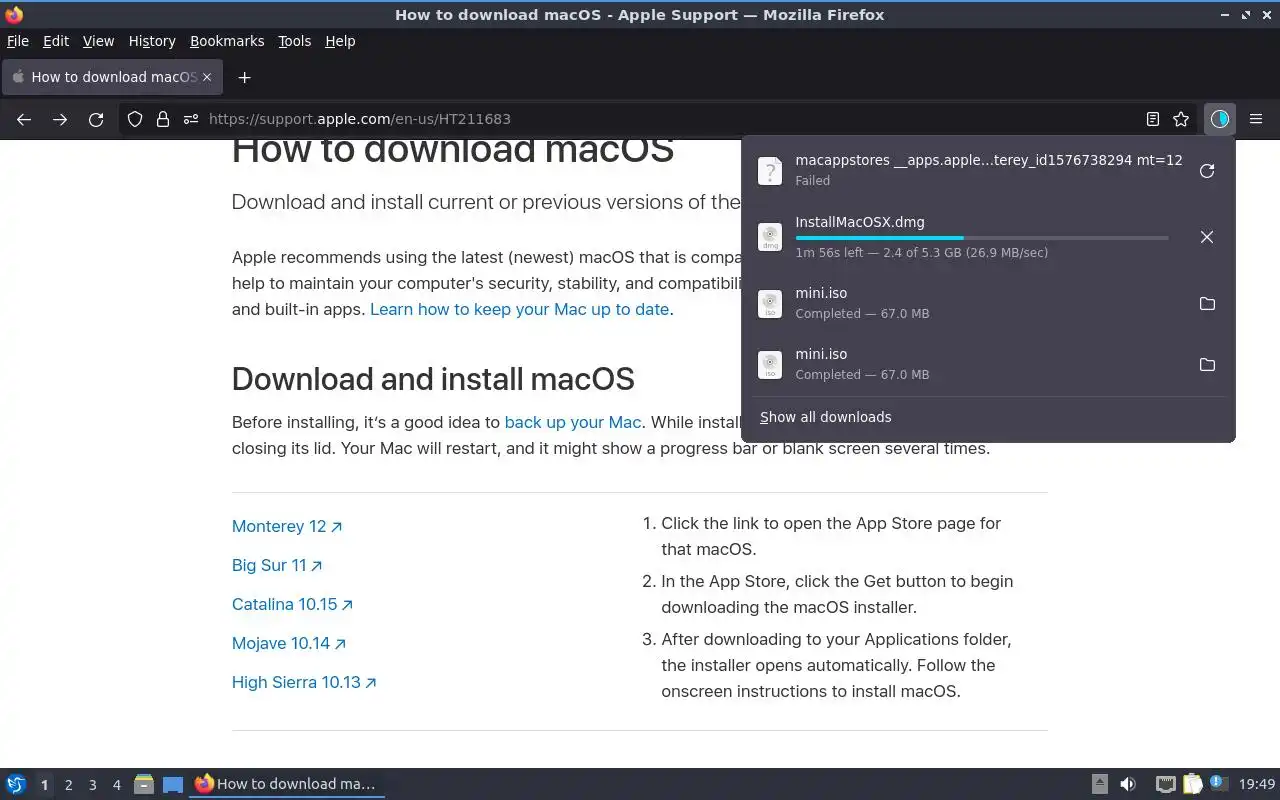1280x800 pixels.
Task: Open the Help menu
Action: 340,41
